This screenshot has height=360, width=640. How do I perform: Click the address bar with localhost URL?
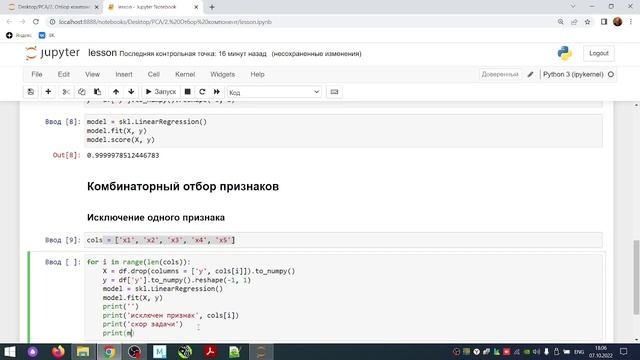tap(302, 22)
